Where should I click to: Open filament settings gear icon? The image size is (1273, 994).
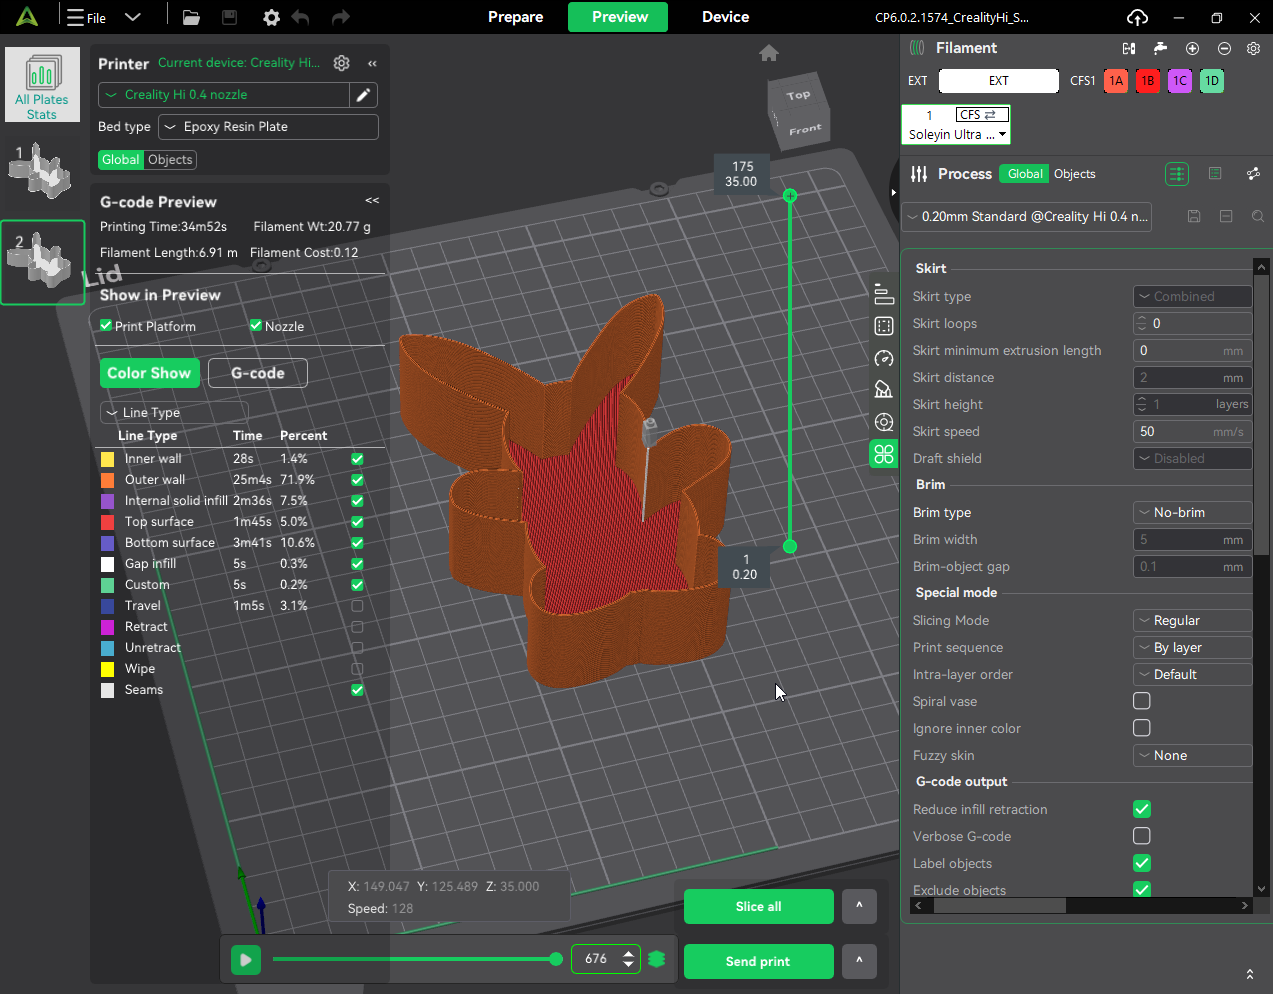[1253, 48]
